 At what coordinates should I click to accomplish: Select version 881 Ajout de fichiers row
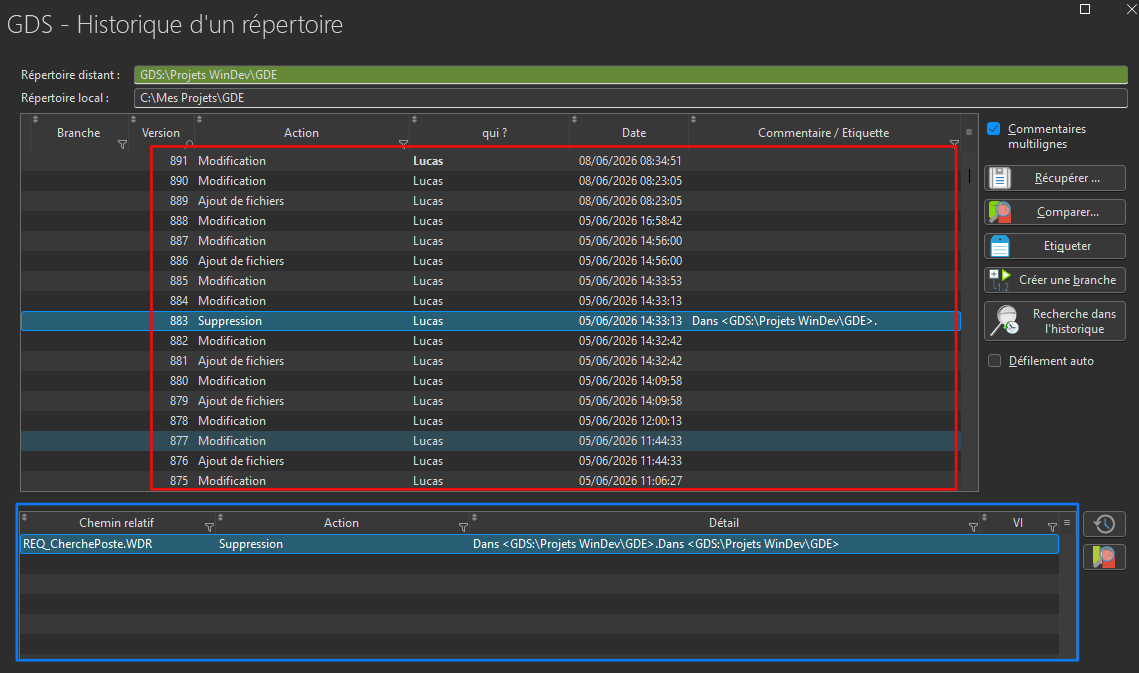click(491, 360)
